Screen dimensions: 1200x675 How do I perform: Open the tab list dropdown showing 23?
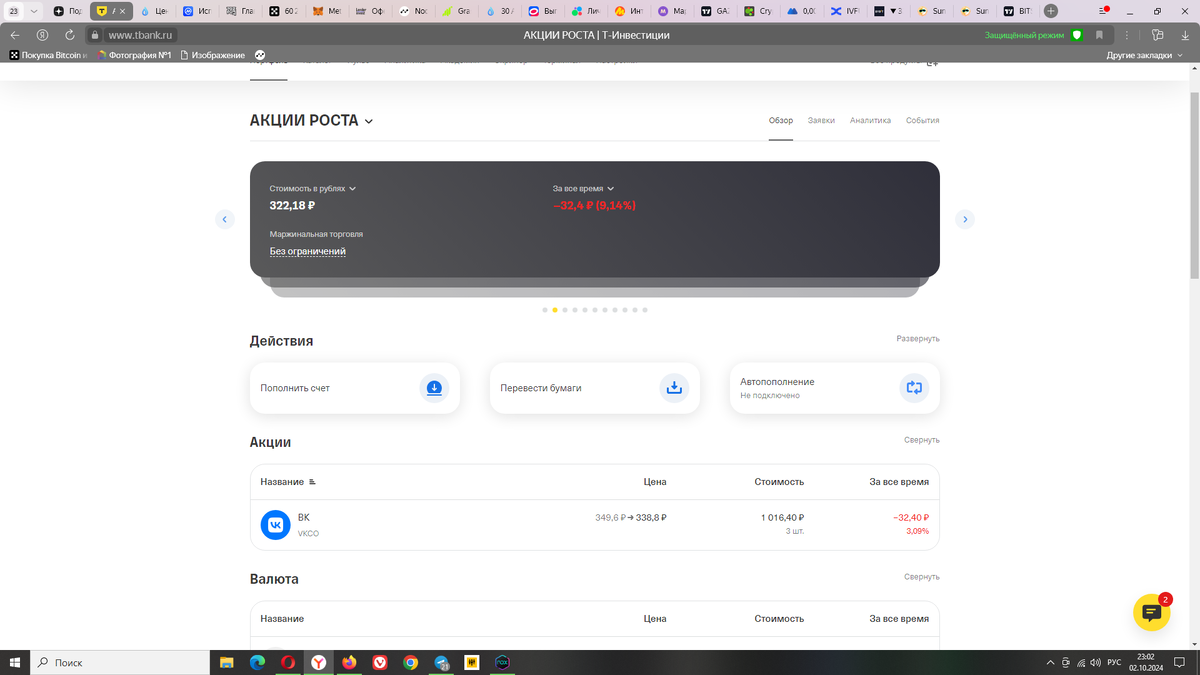pyautogui.click(x=24, y=11)
